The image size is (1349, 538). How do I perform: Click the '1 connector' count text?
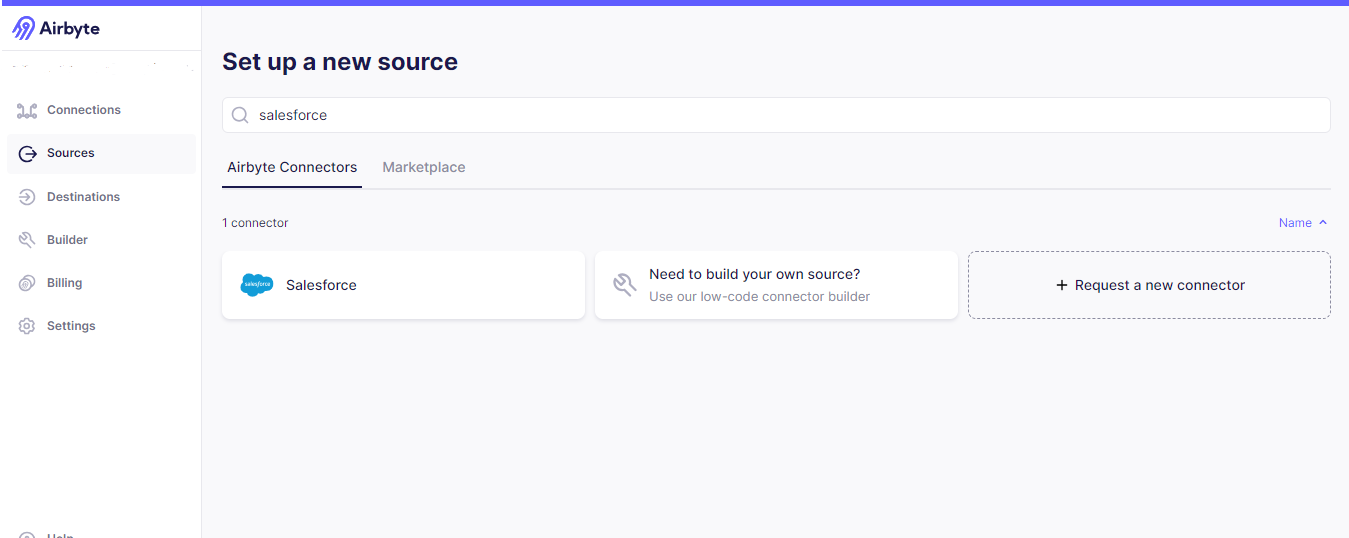255,223
